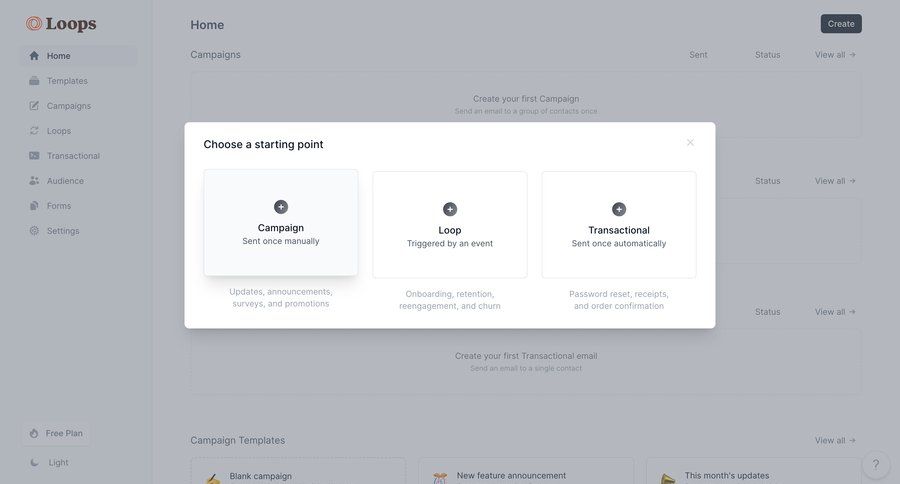Image resolution: width=900 pixels, height=484 pixels.
Task: Click the Templates icon in sidebar
Action: [34, 81]
